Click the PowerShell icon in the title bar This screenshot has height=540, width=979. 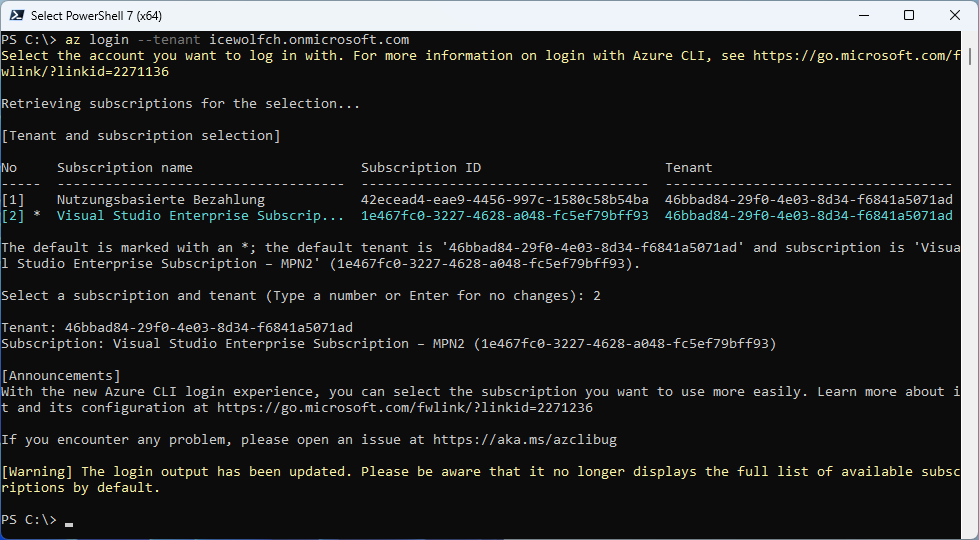(x=16, y=15)
